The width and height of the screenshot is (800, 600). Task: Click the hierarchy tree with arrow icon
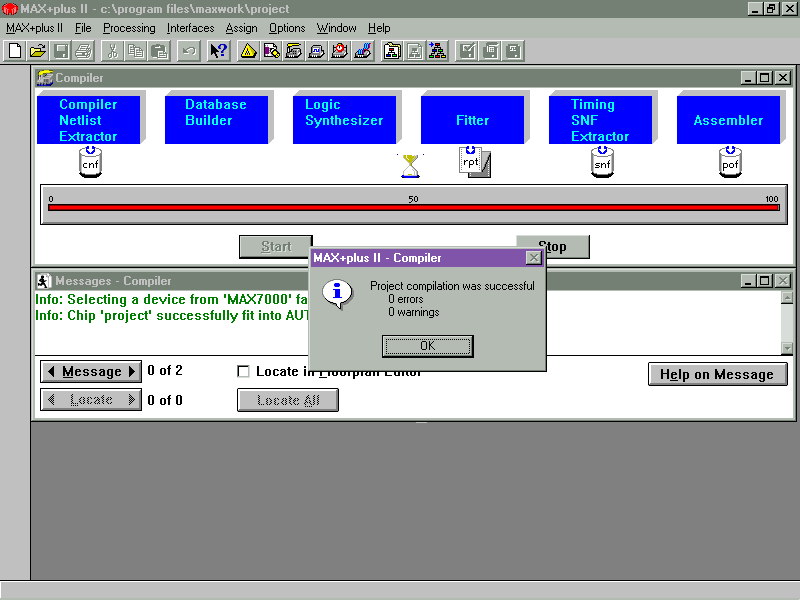[438, 51]
